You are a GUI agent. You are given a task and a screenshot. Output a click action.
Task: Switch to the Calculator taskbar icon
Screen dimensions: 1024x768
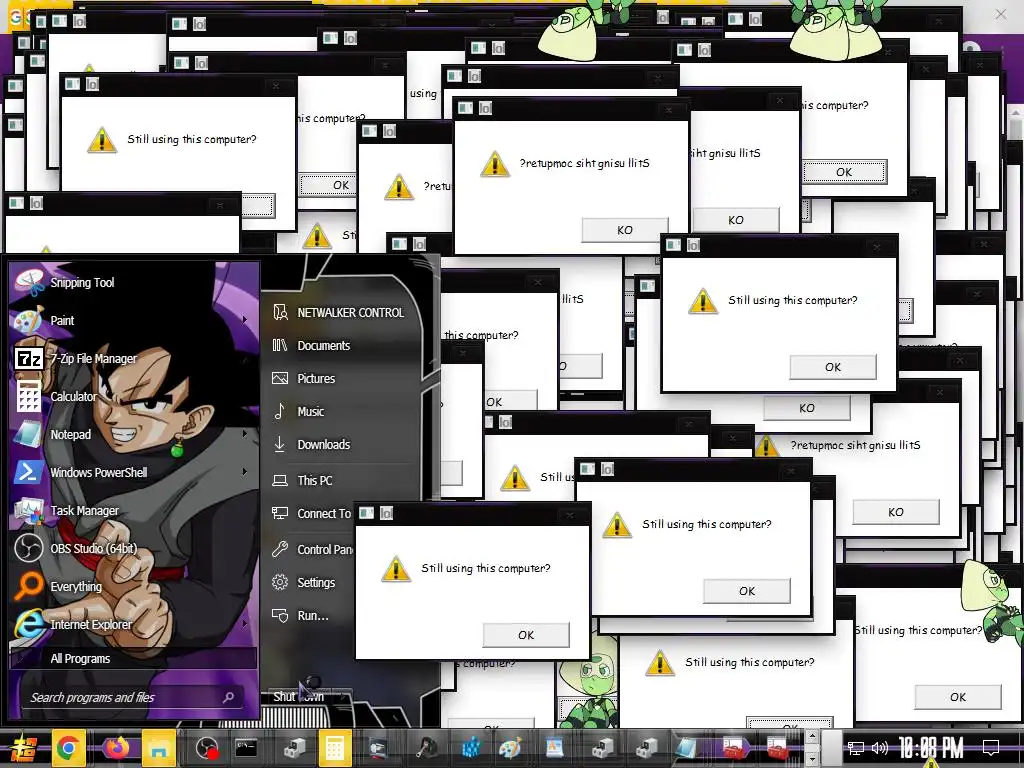tap(335, 748)
